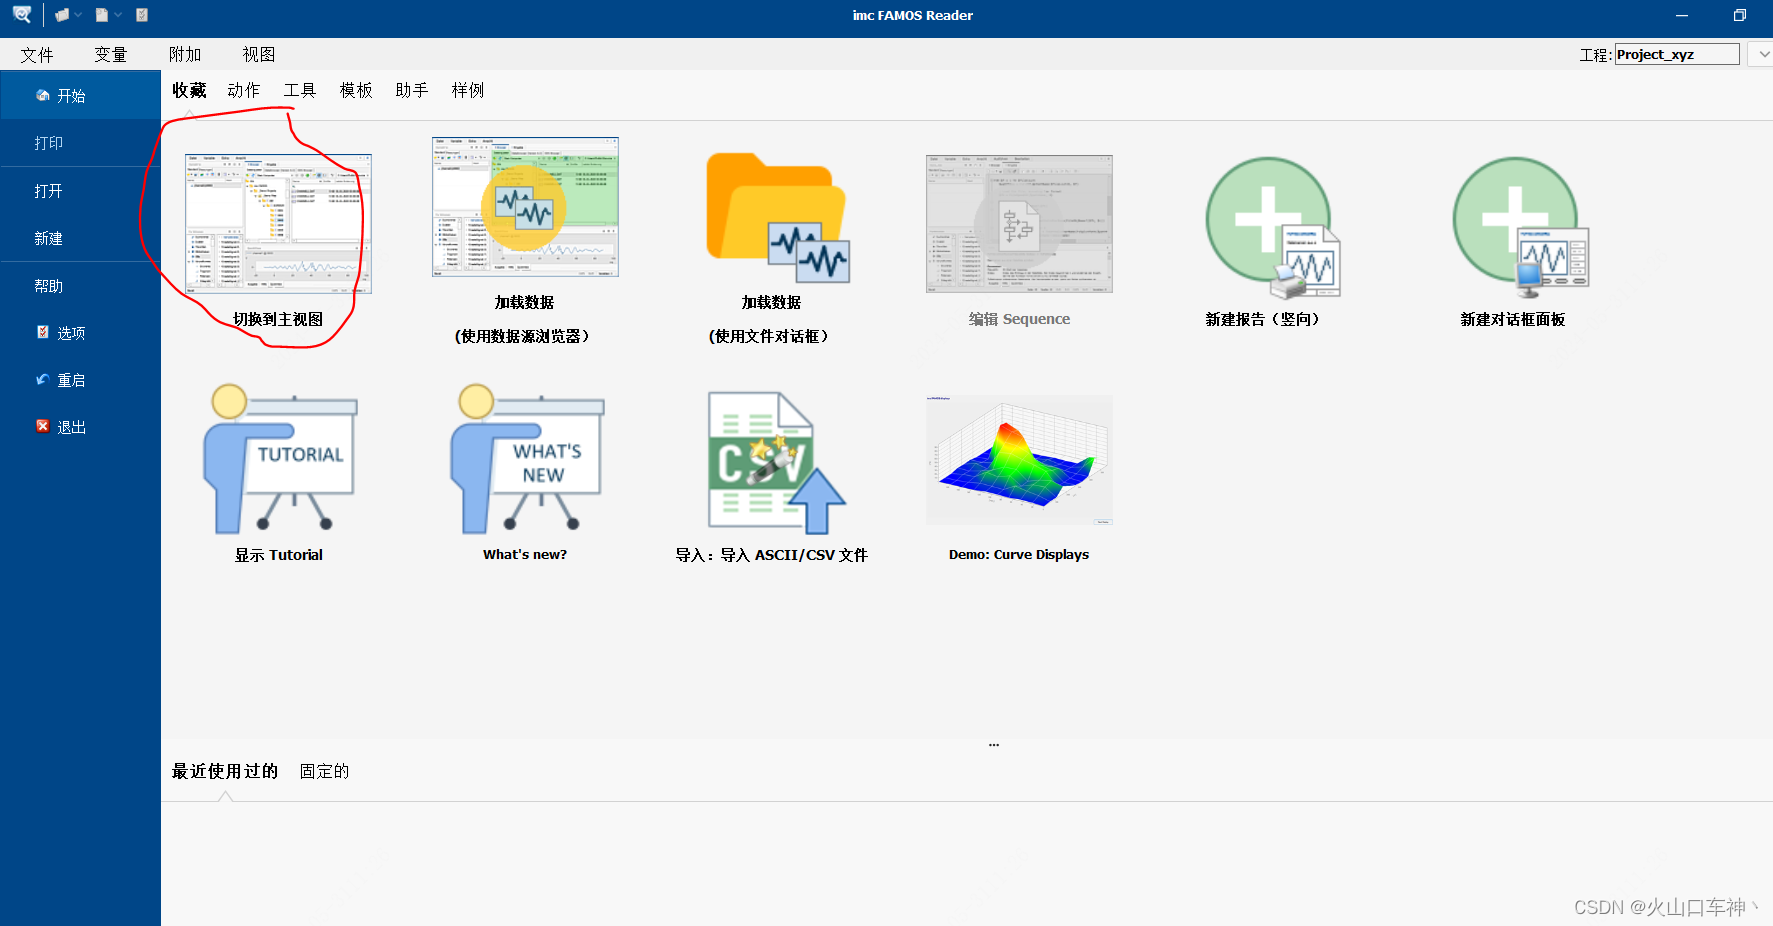Screen dimensions: 1773x926
Task: Select 新建 in the left sidebar
Action: coord(80,238)
